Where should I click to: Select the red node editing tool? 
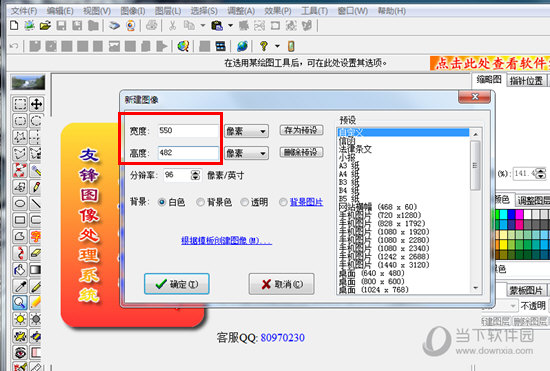(20, 170)
